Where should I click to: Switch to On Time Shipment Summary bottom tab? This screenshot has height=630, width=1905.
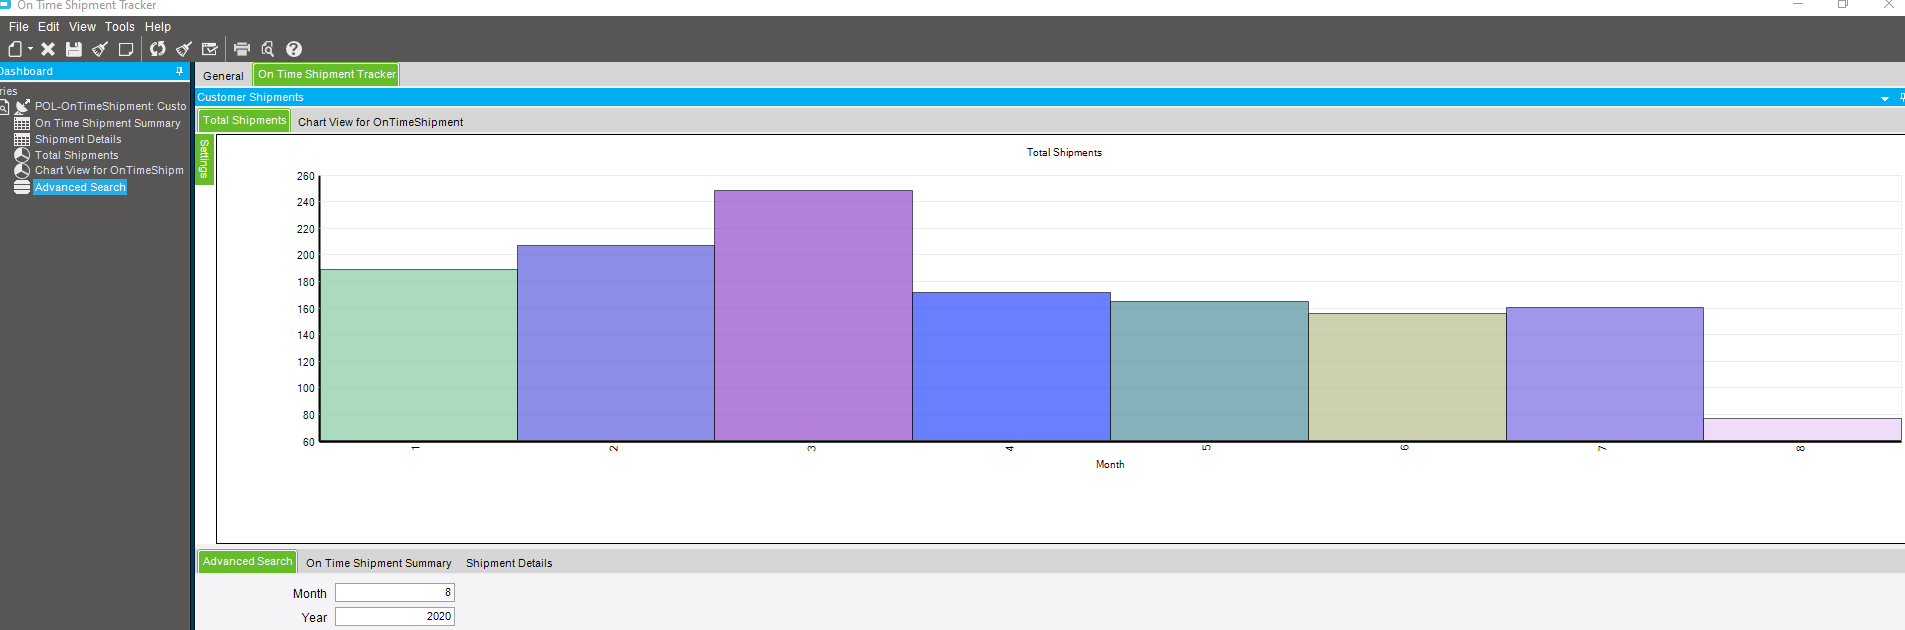coord(378,563)
